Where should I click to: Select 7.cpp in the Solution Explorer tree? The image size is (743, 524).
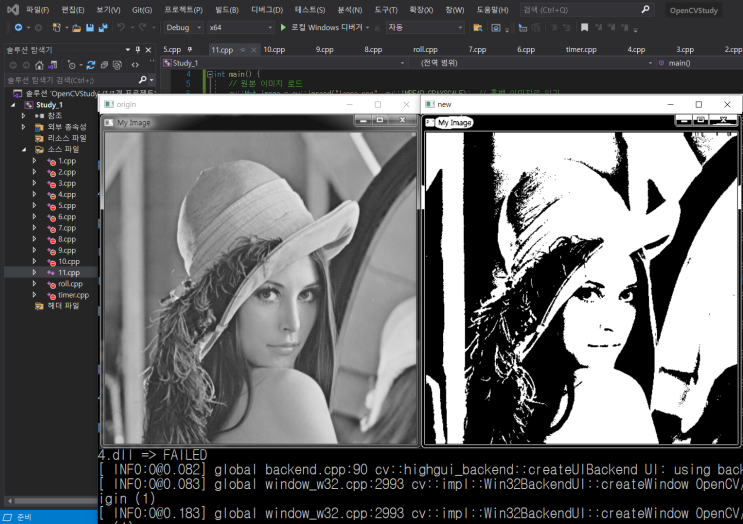click(67, 228)
